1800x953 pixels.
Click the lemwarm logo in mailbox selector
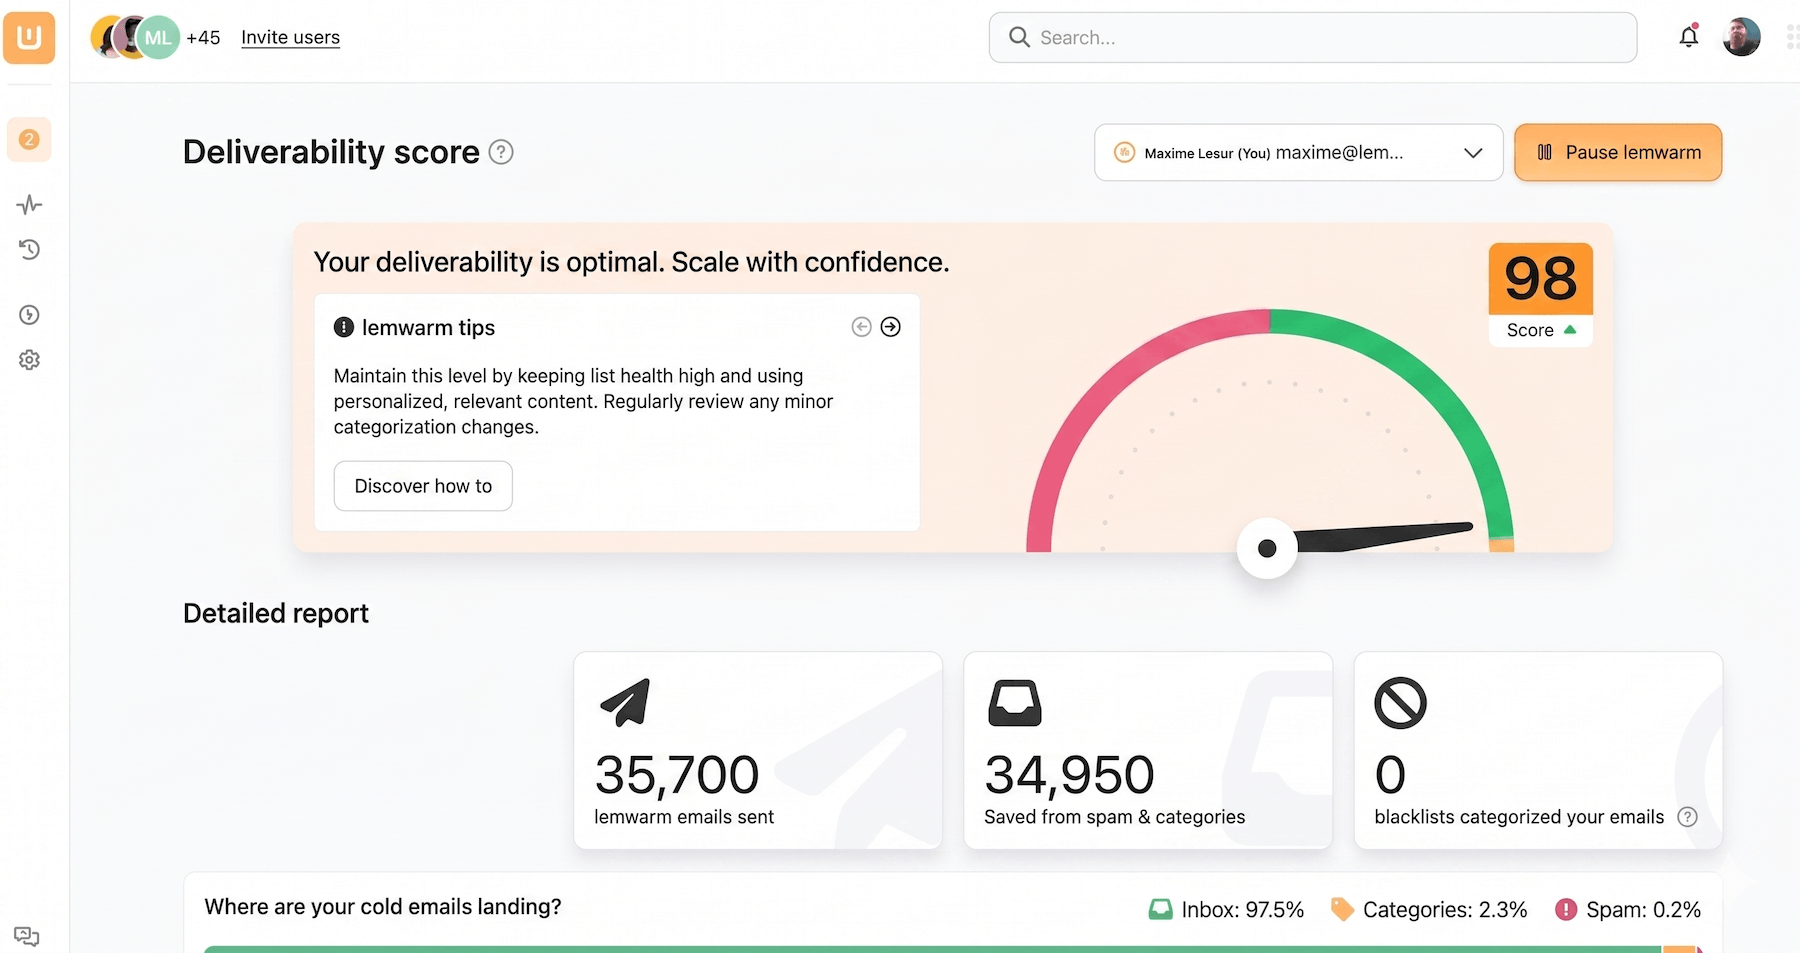tap(1125, 153)
